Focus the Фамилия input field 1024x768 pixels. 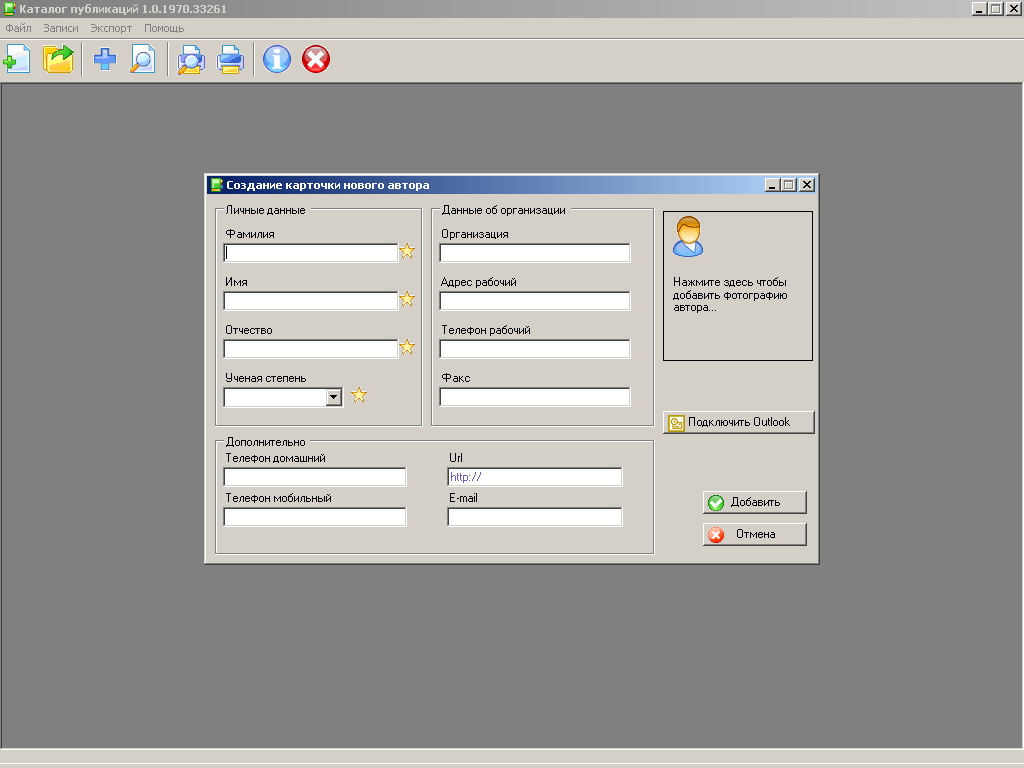311,253
